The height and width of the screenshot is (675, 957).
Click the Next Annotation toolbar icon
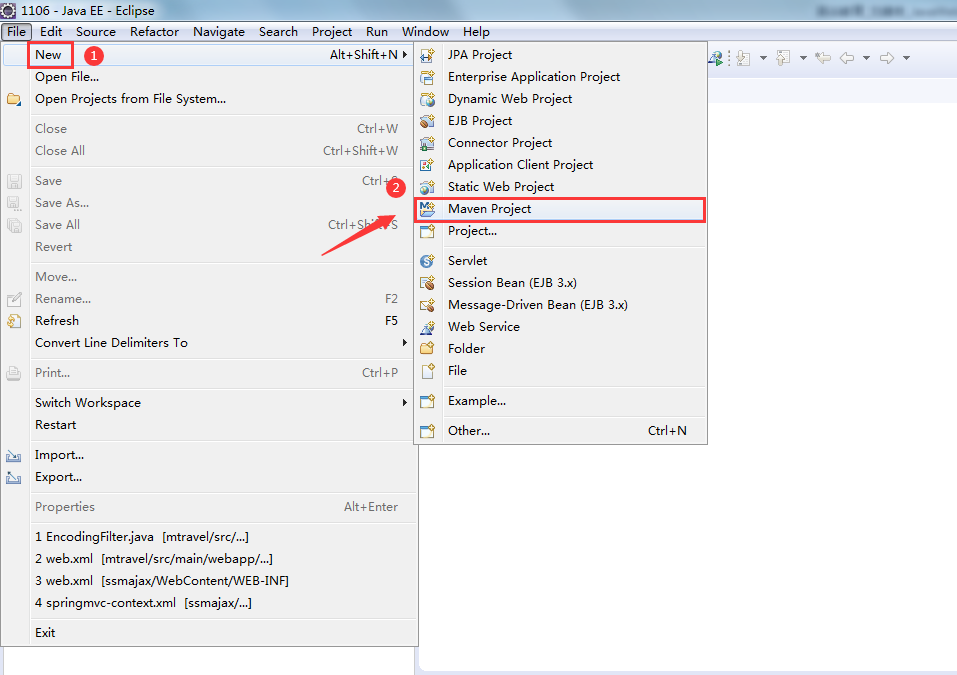743,58
